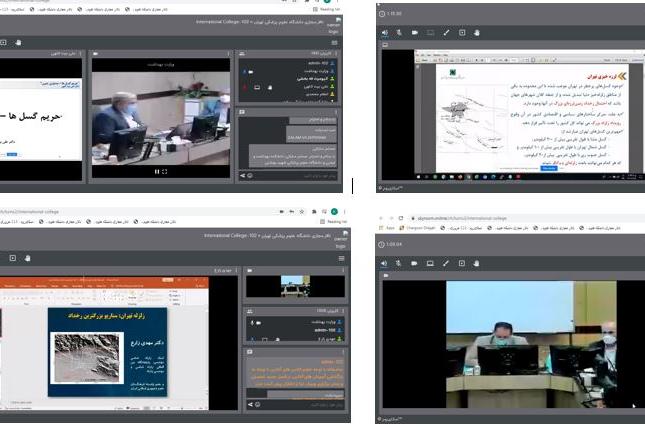Toggle speaker icon in top-right window toolbar

click(x=385, y=32)
